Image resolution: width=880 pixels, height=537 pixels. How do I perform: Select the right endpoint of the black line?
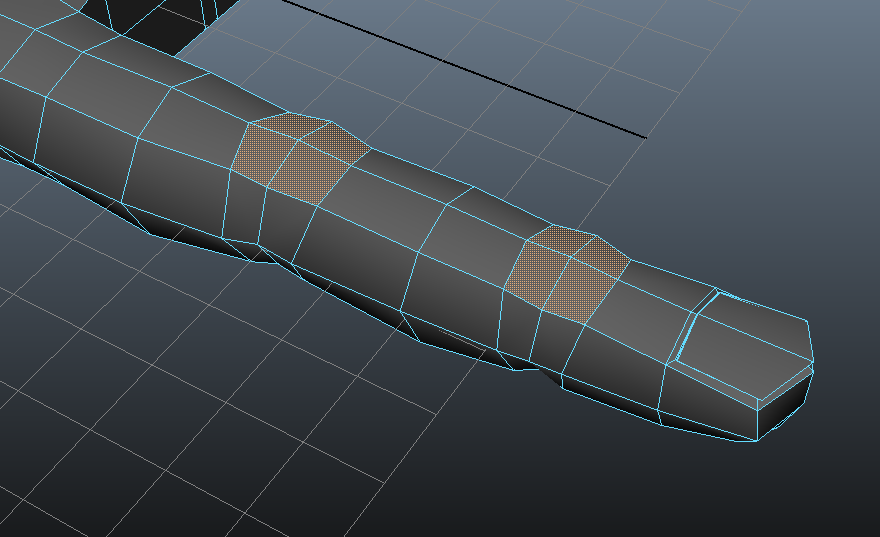point(645,137)
